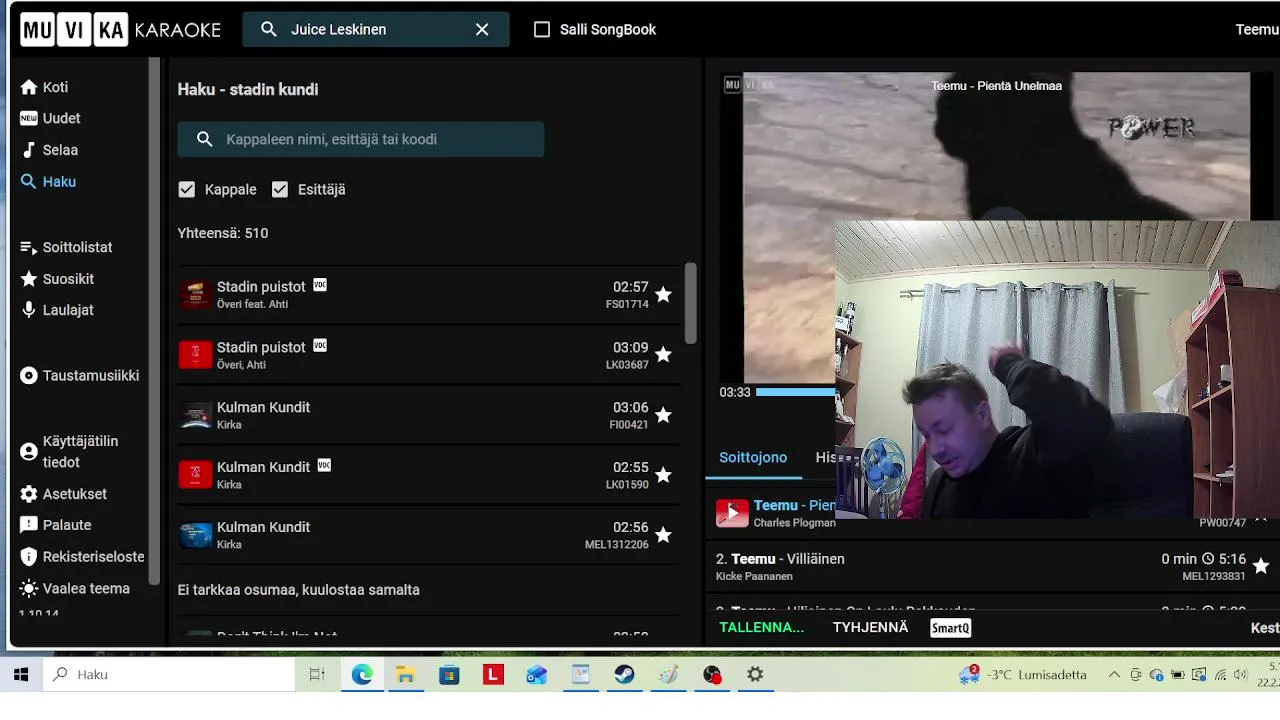
Task: Open the Selaa browse section
Action: (x=49, y=150)
